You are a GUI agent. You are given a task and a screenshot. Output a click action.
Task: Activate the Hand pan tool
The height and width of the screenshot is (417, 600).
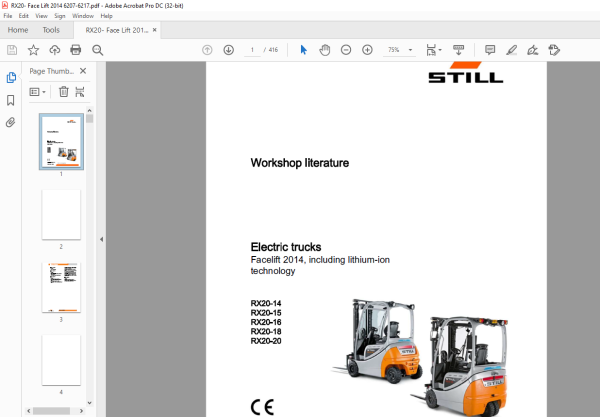click(324, 50)
